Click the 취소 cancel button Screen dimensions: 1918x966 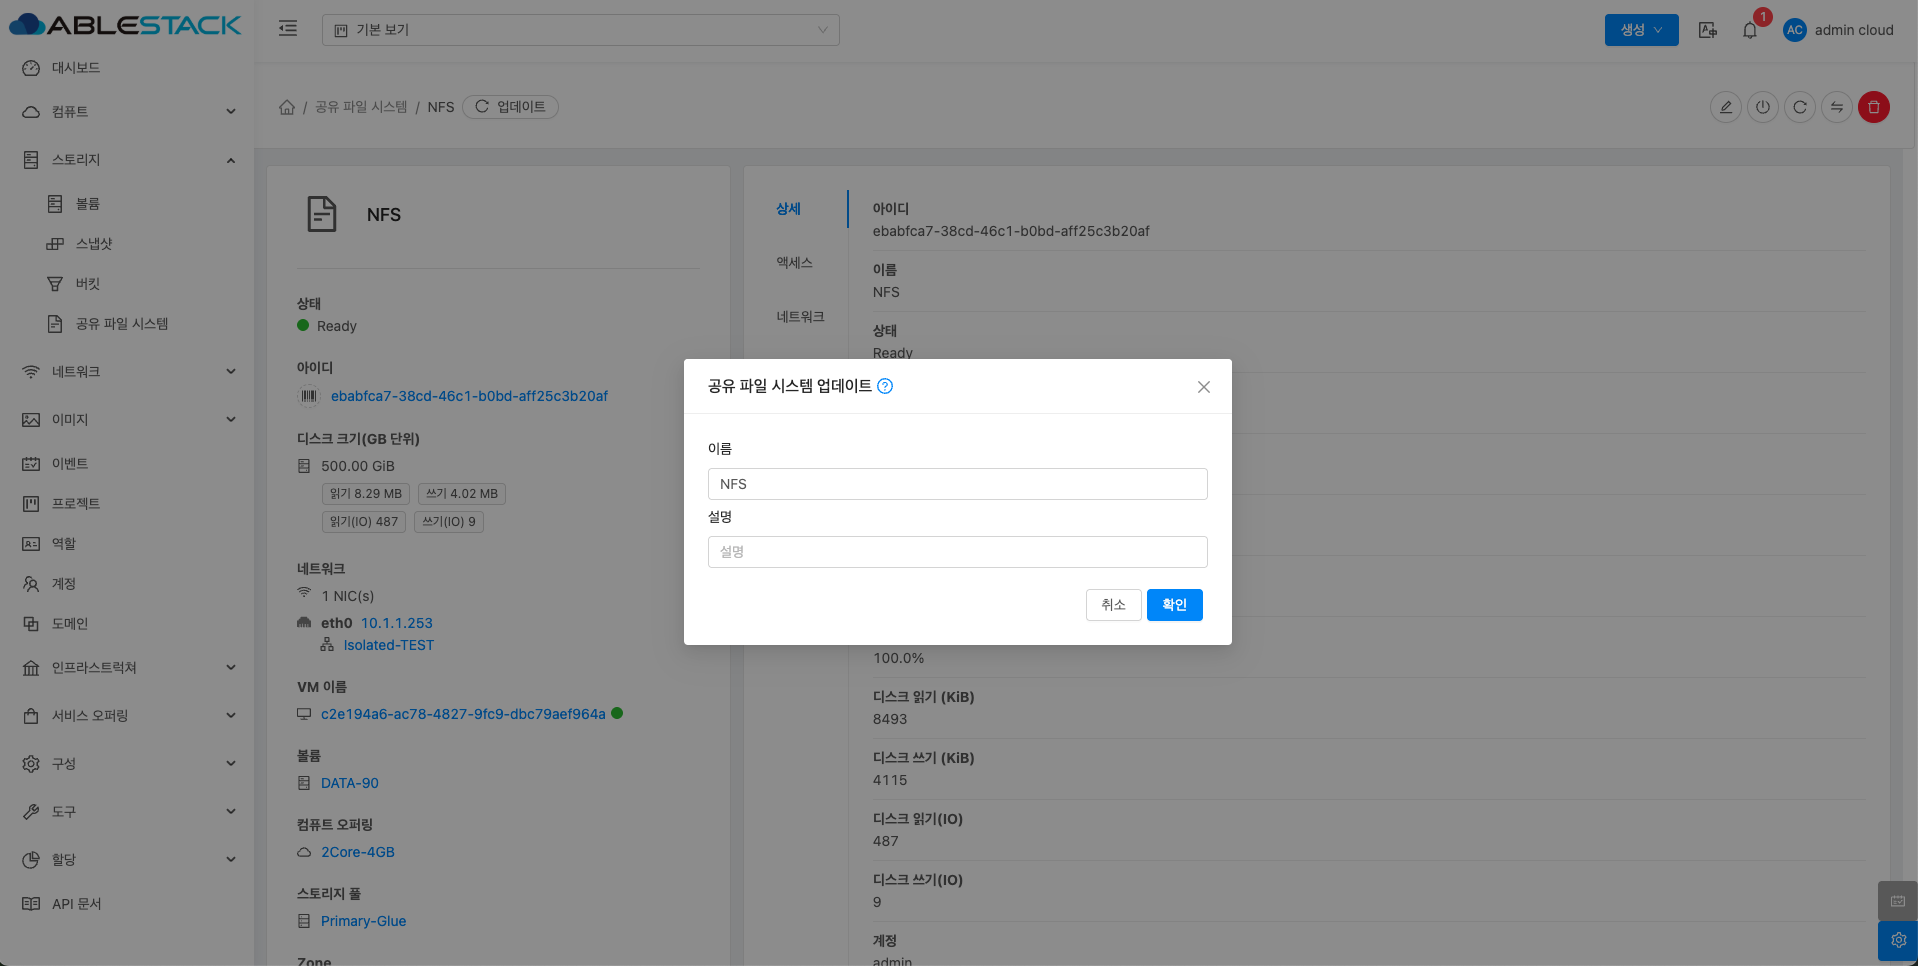coord(1113,605)
